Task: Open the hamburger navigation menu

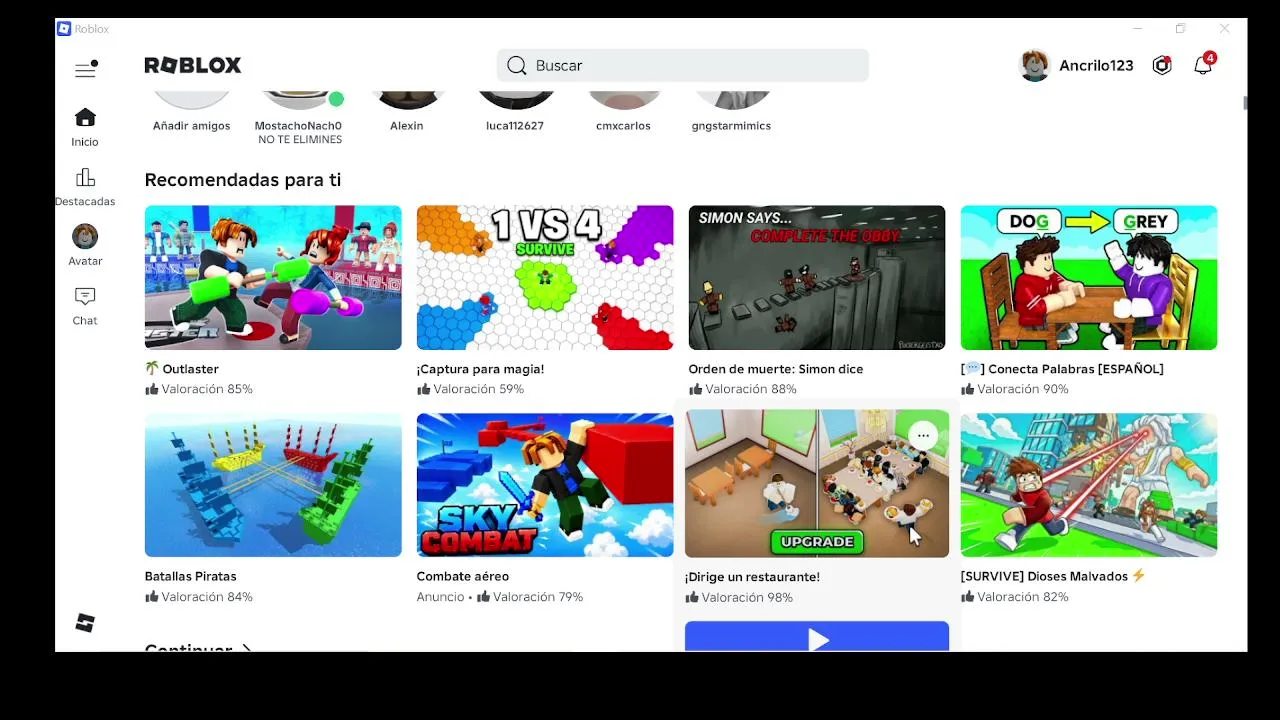Action: pos(85,69)
